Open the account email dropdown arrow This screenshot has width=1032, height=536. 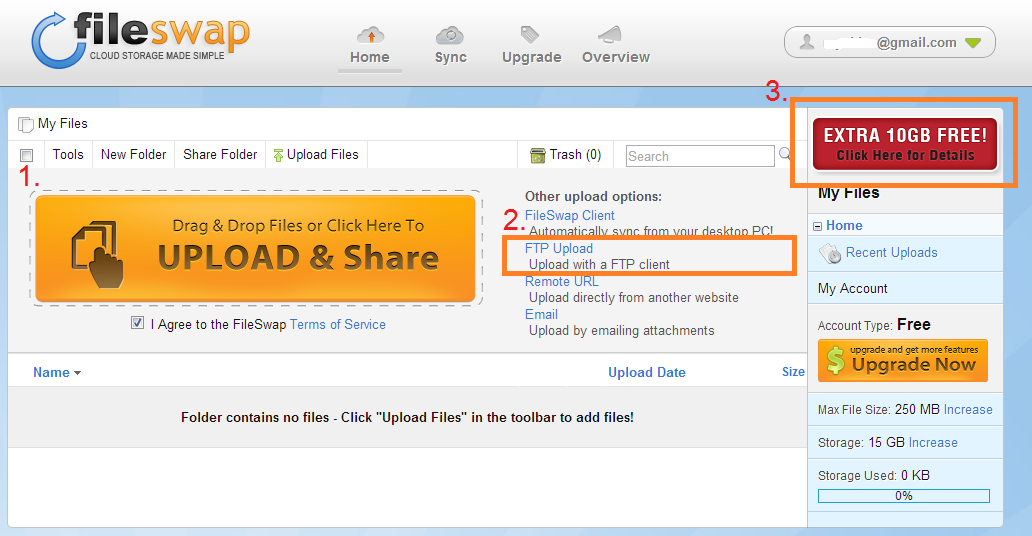[973, 43]
